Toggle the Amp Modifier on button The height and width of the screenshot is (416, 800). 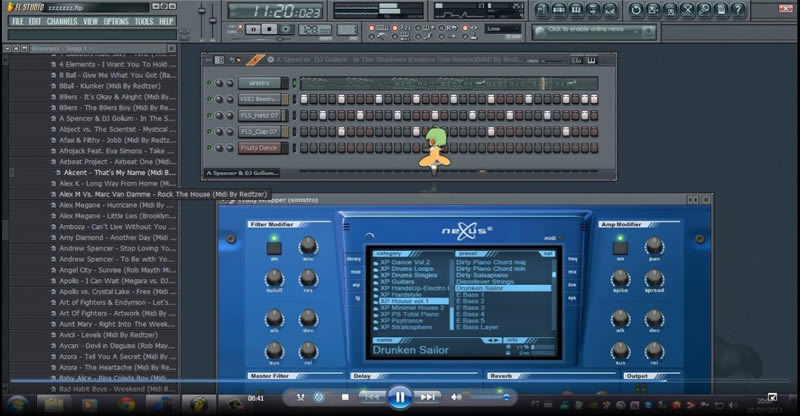pos(620,248)
